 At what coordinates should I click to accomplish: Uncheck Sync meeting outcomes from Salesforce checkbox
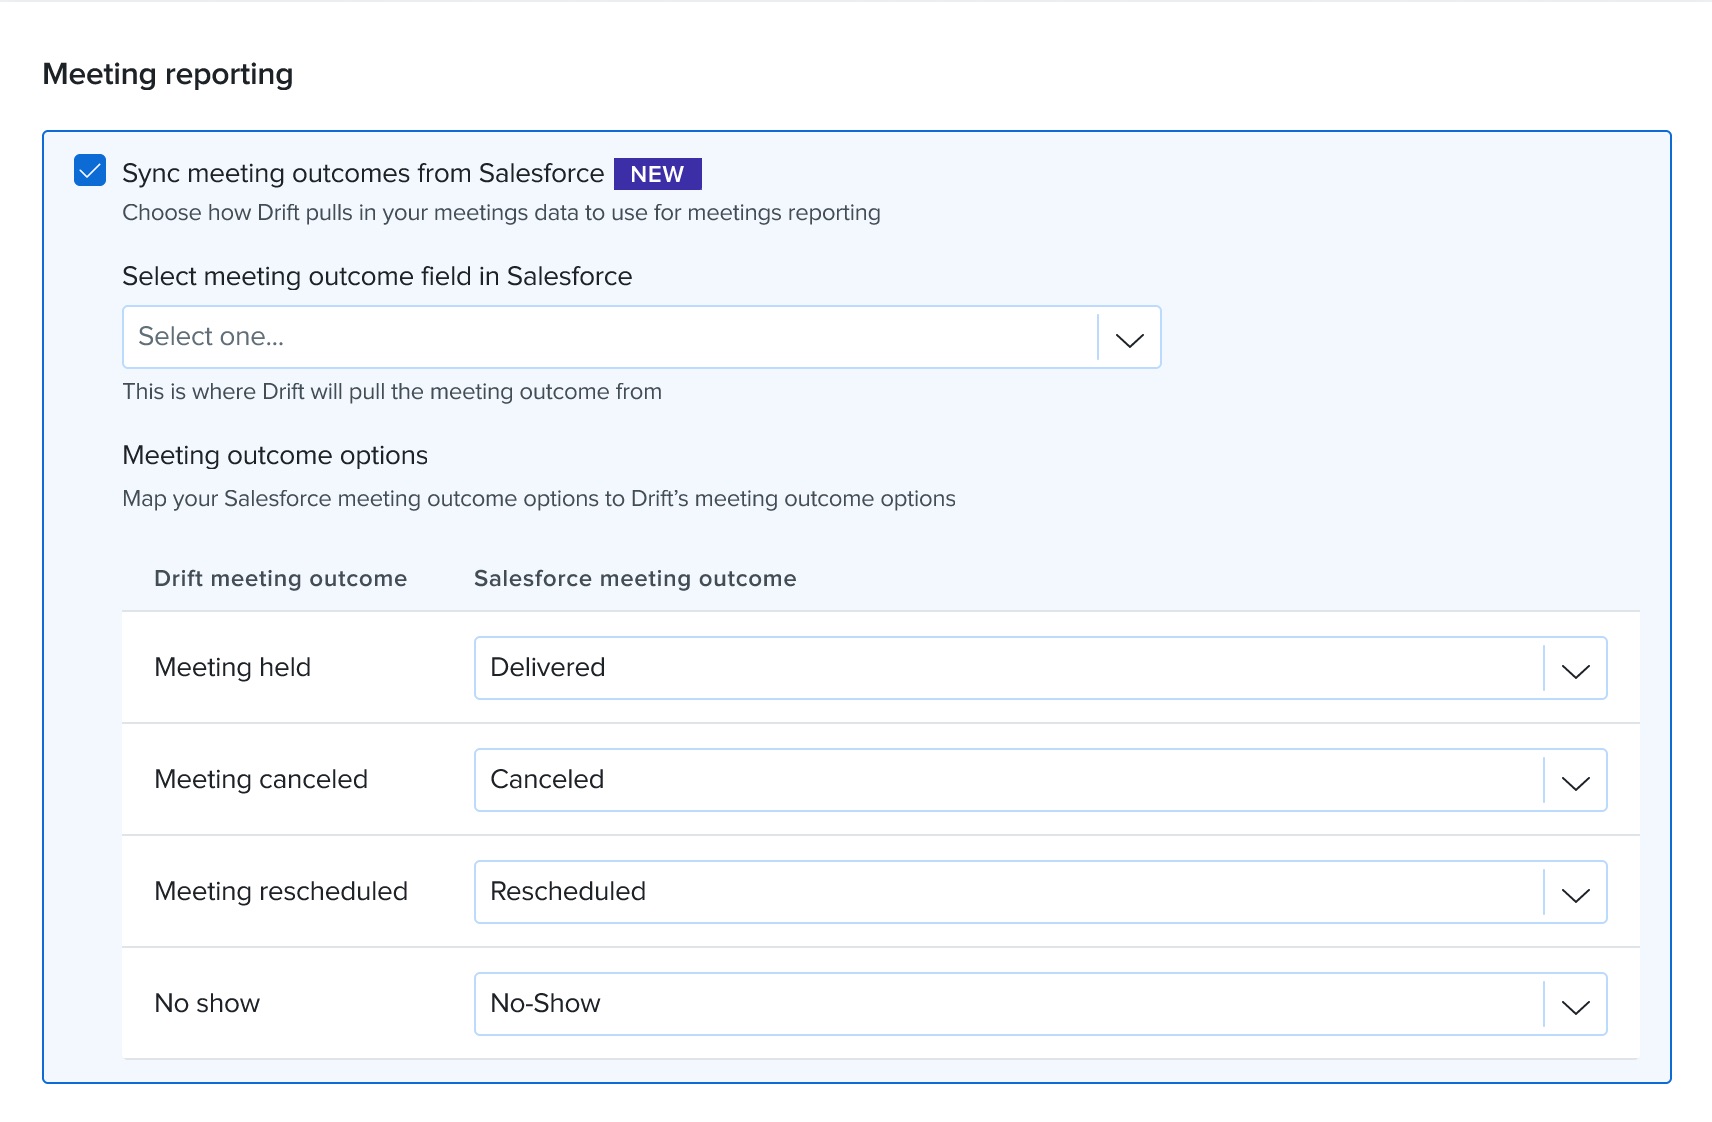pos(90,171)
